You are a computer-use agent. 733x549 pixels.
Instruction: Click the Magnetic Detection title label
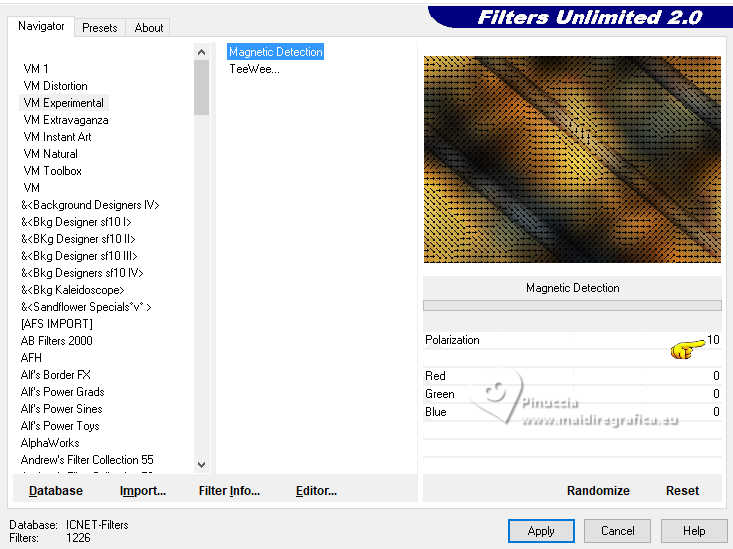click(572, 288)
